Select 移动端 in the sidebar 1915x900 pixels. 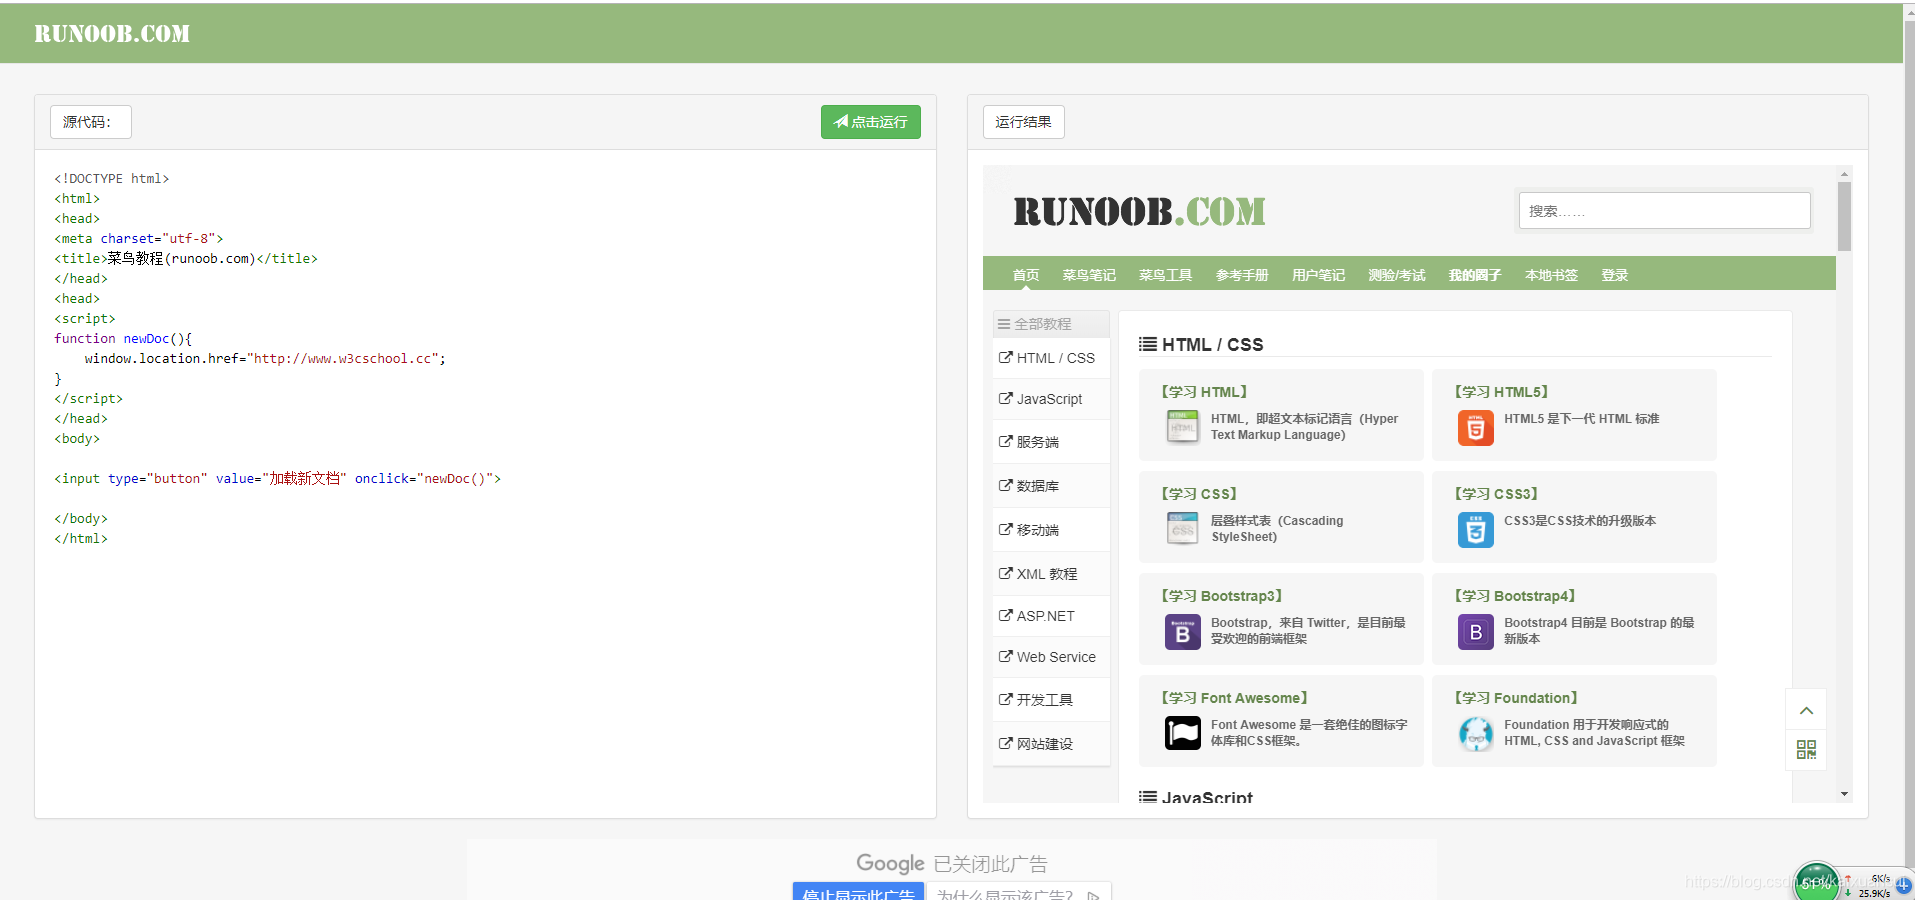pos(1051,530)
